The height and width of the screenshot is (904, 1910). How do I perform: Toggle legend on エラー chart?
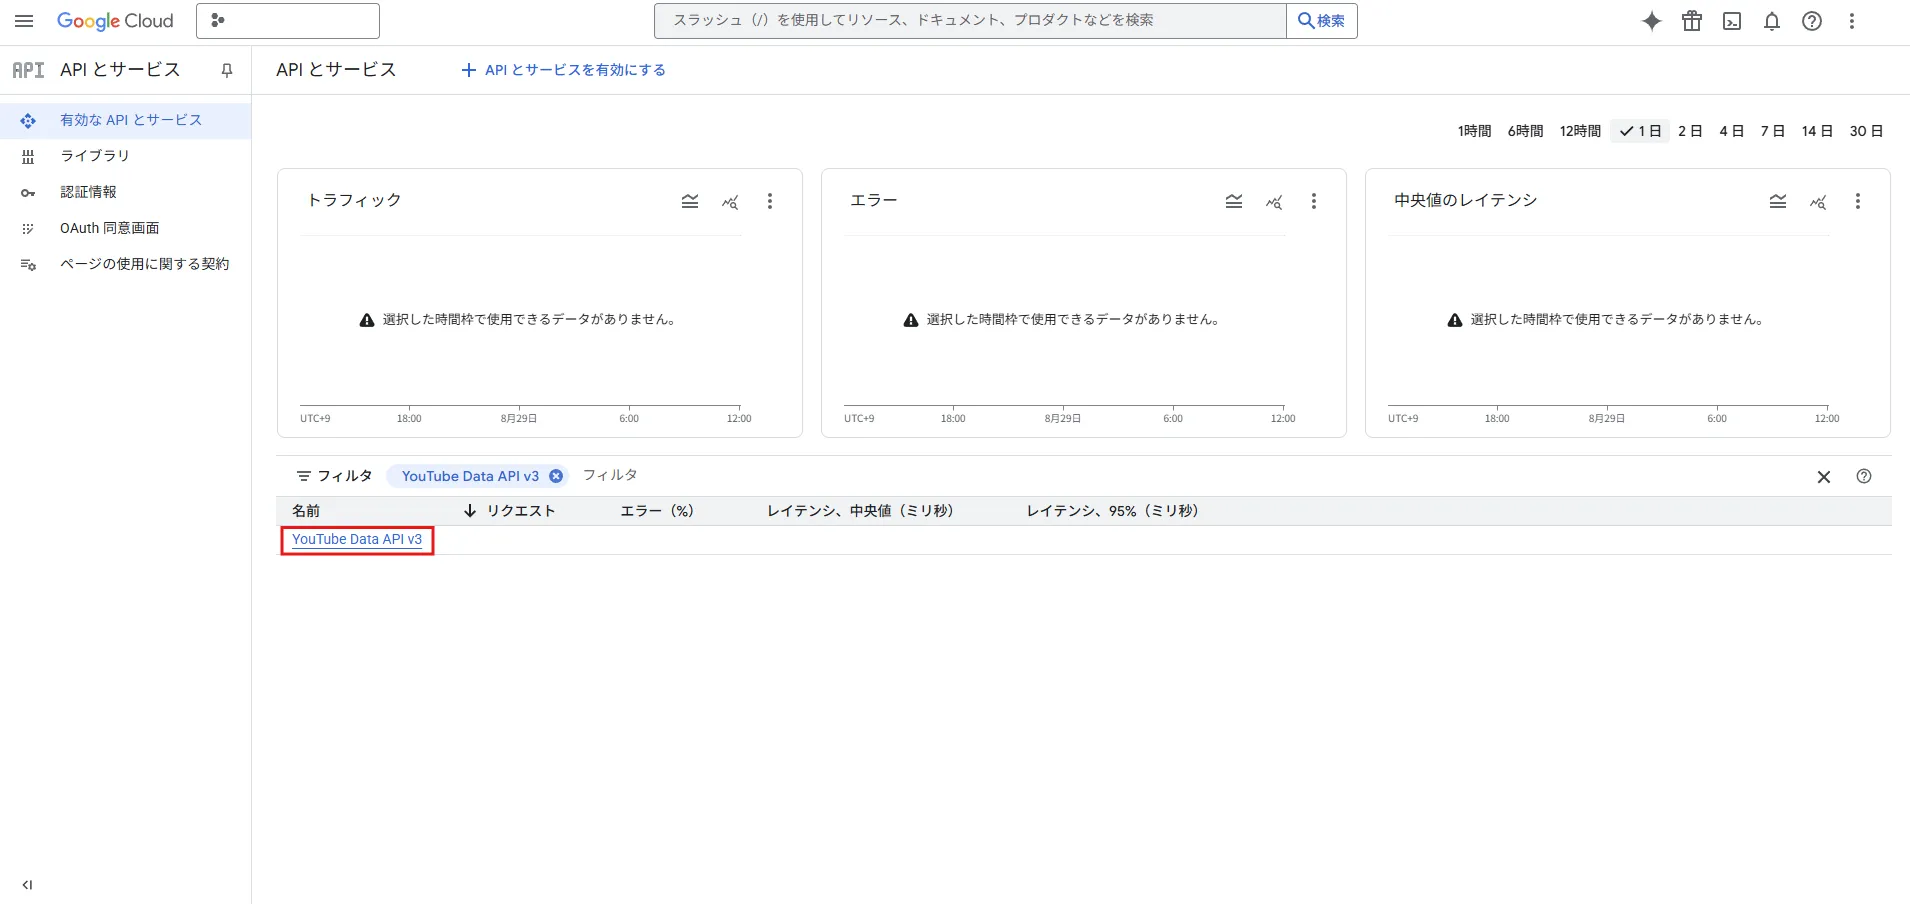tap(1234, 202)
